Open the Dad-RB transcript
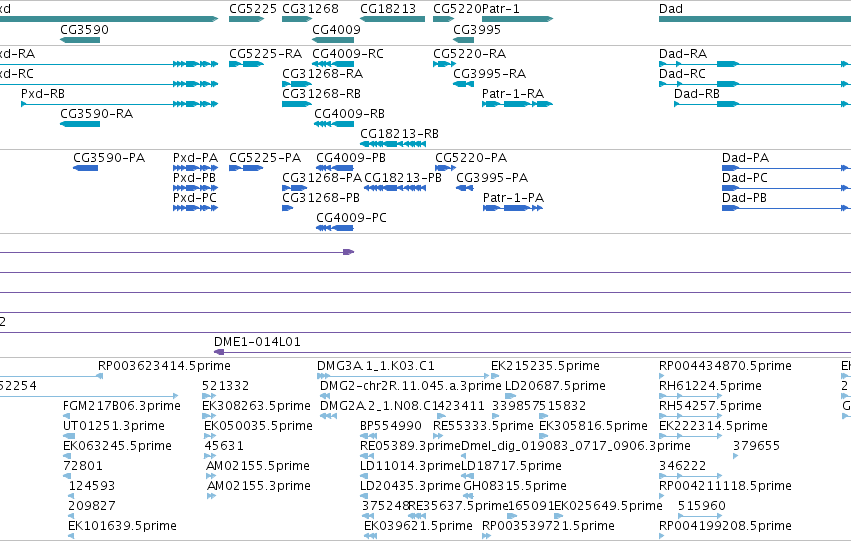The image size is (851, 541). [x=763, y=104]
